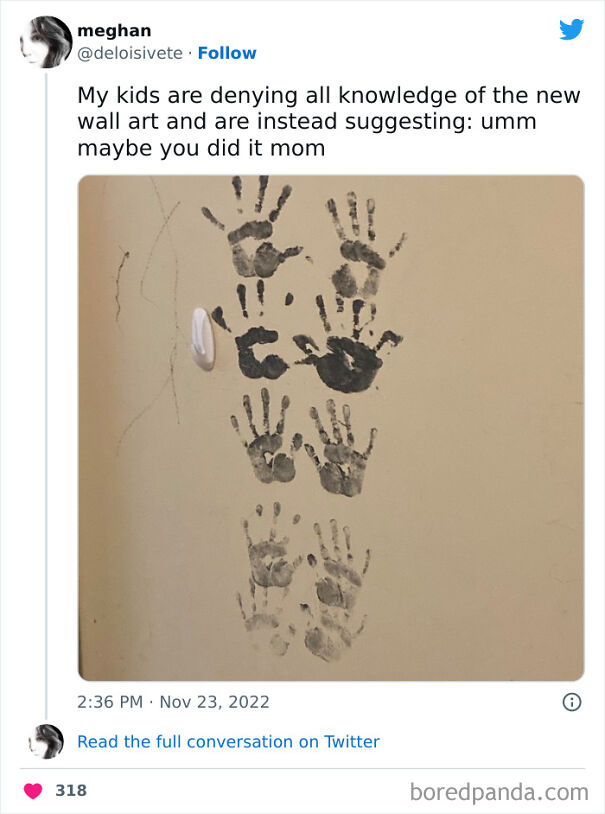The width and height of the screenshot is (605, 814).
Task: Click the small avatar beside the conversation link
Action: pos(46,742)
